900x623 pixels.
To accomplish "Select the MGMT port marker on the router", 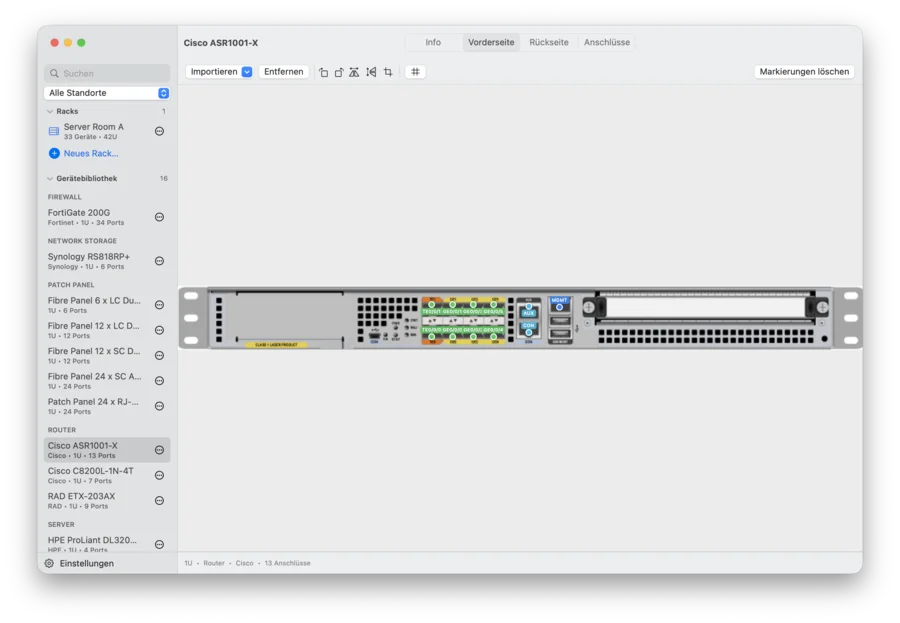I will coord(560,307).
